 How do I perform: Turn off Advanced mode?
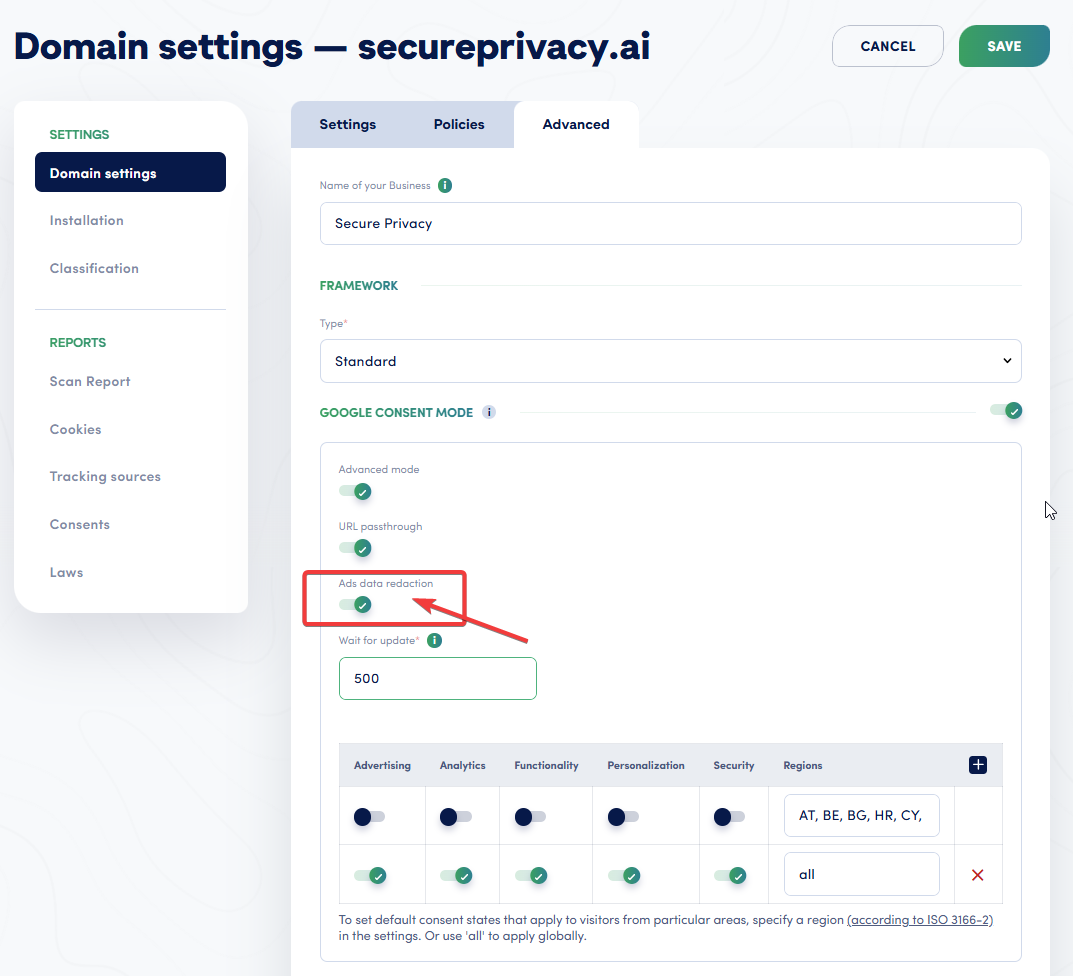click(356, 491)
